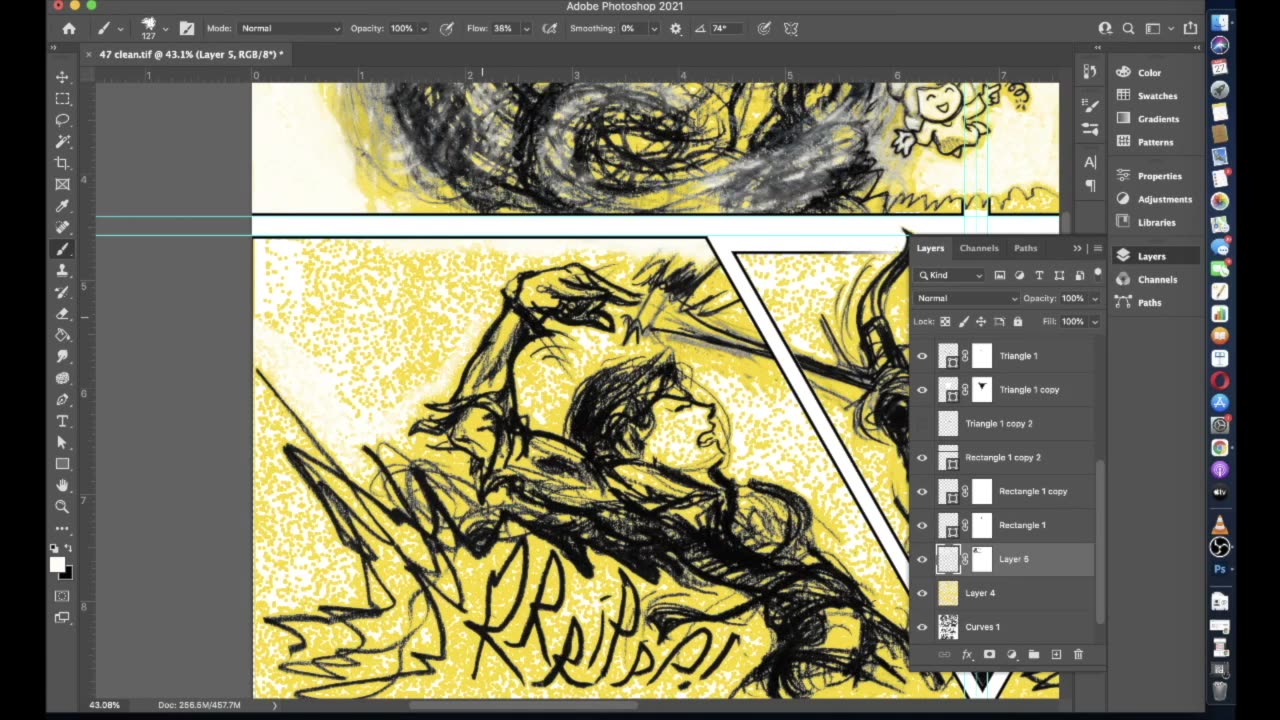1280x720 pixels.
Task: Open the layer Fill dropdown
Action: pos(1094,322)
